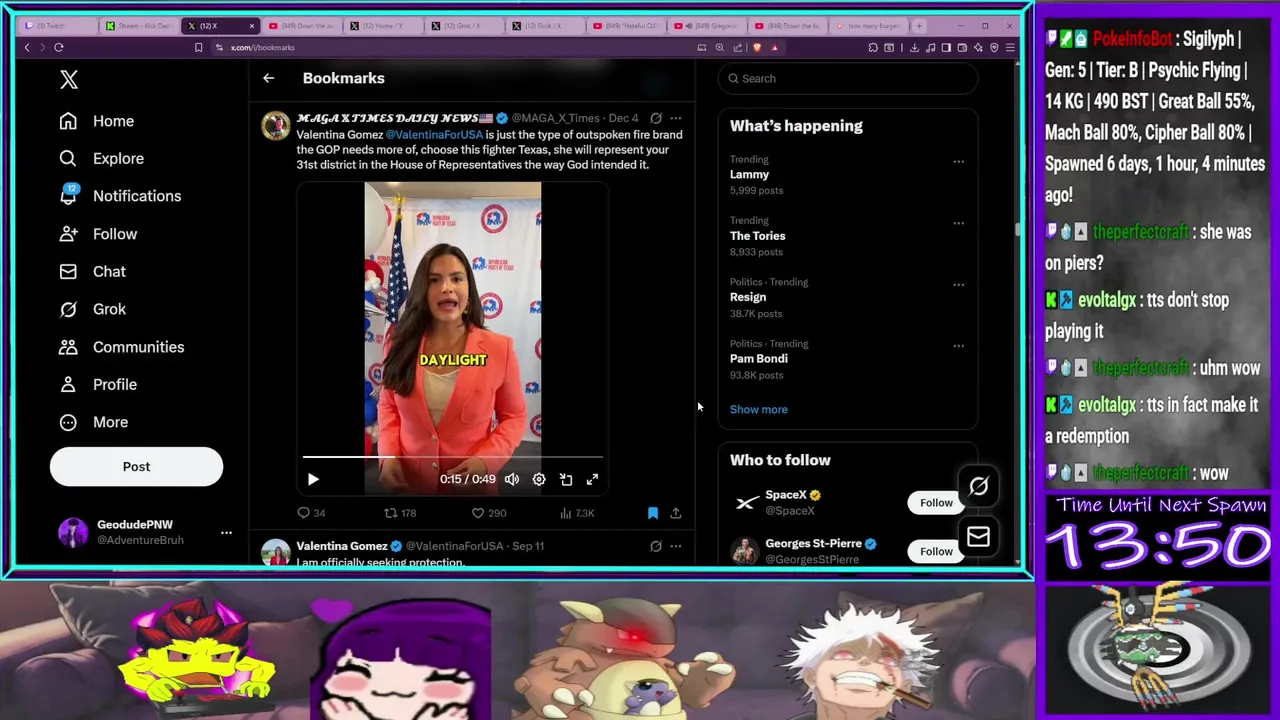Switch to Stream - Kick Dashboard tab
Viewport: 1280px width, 720px height.
[x=139, y=26]
